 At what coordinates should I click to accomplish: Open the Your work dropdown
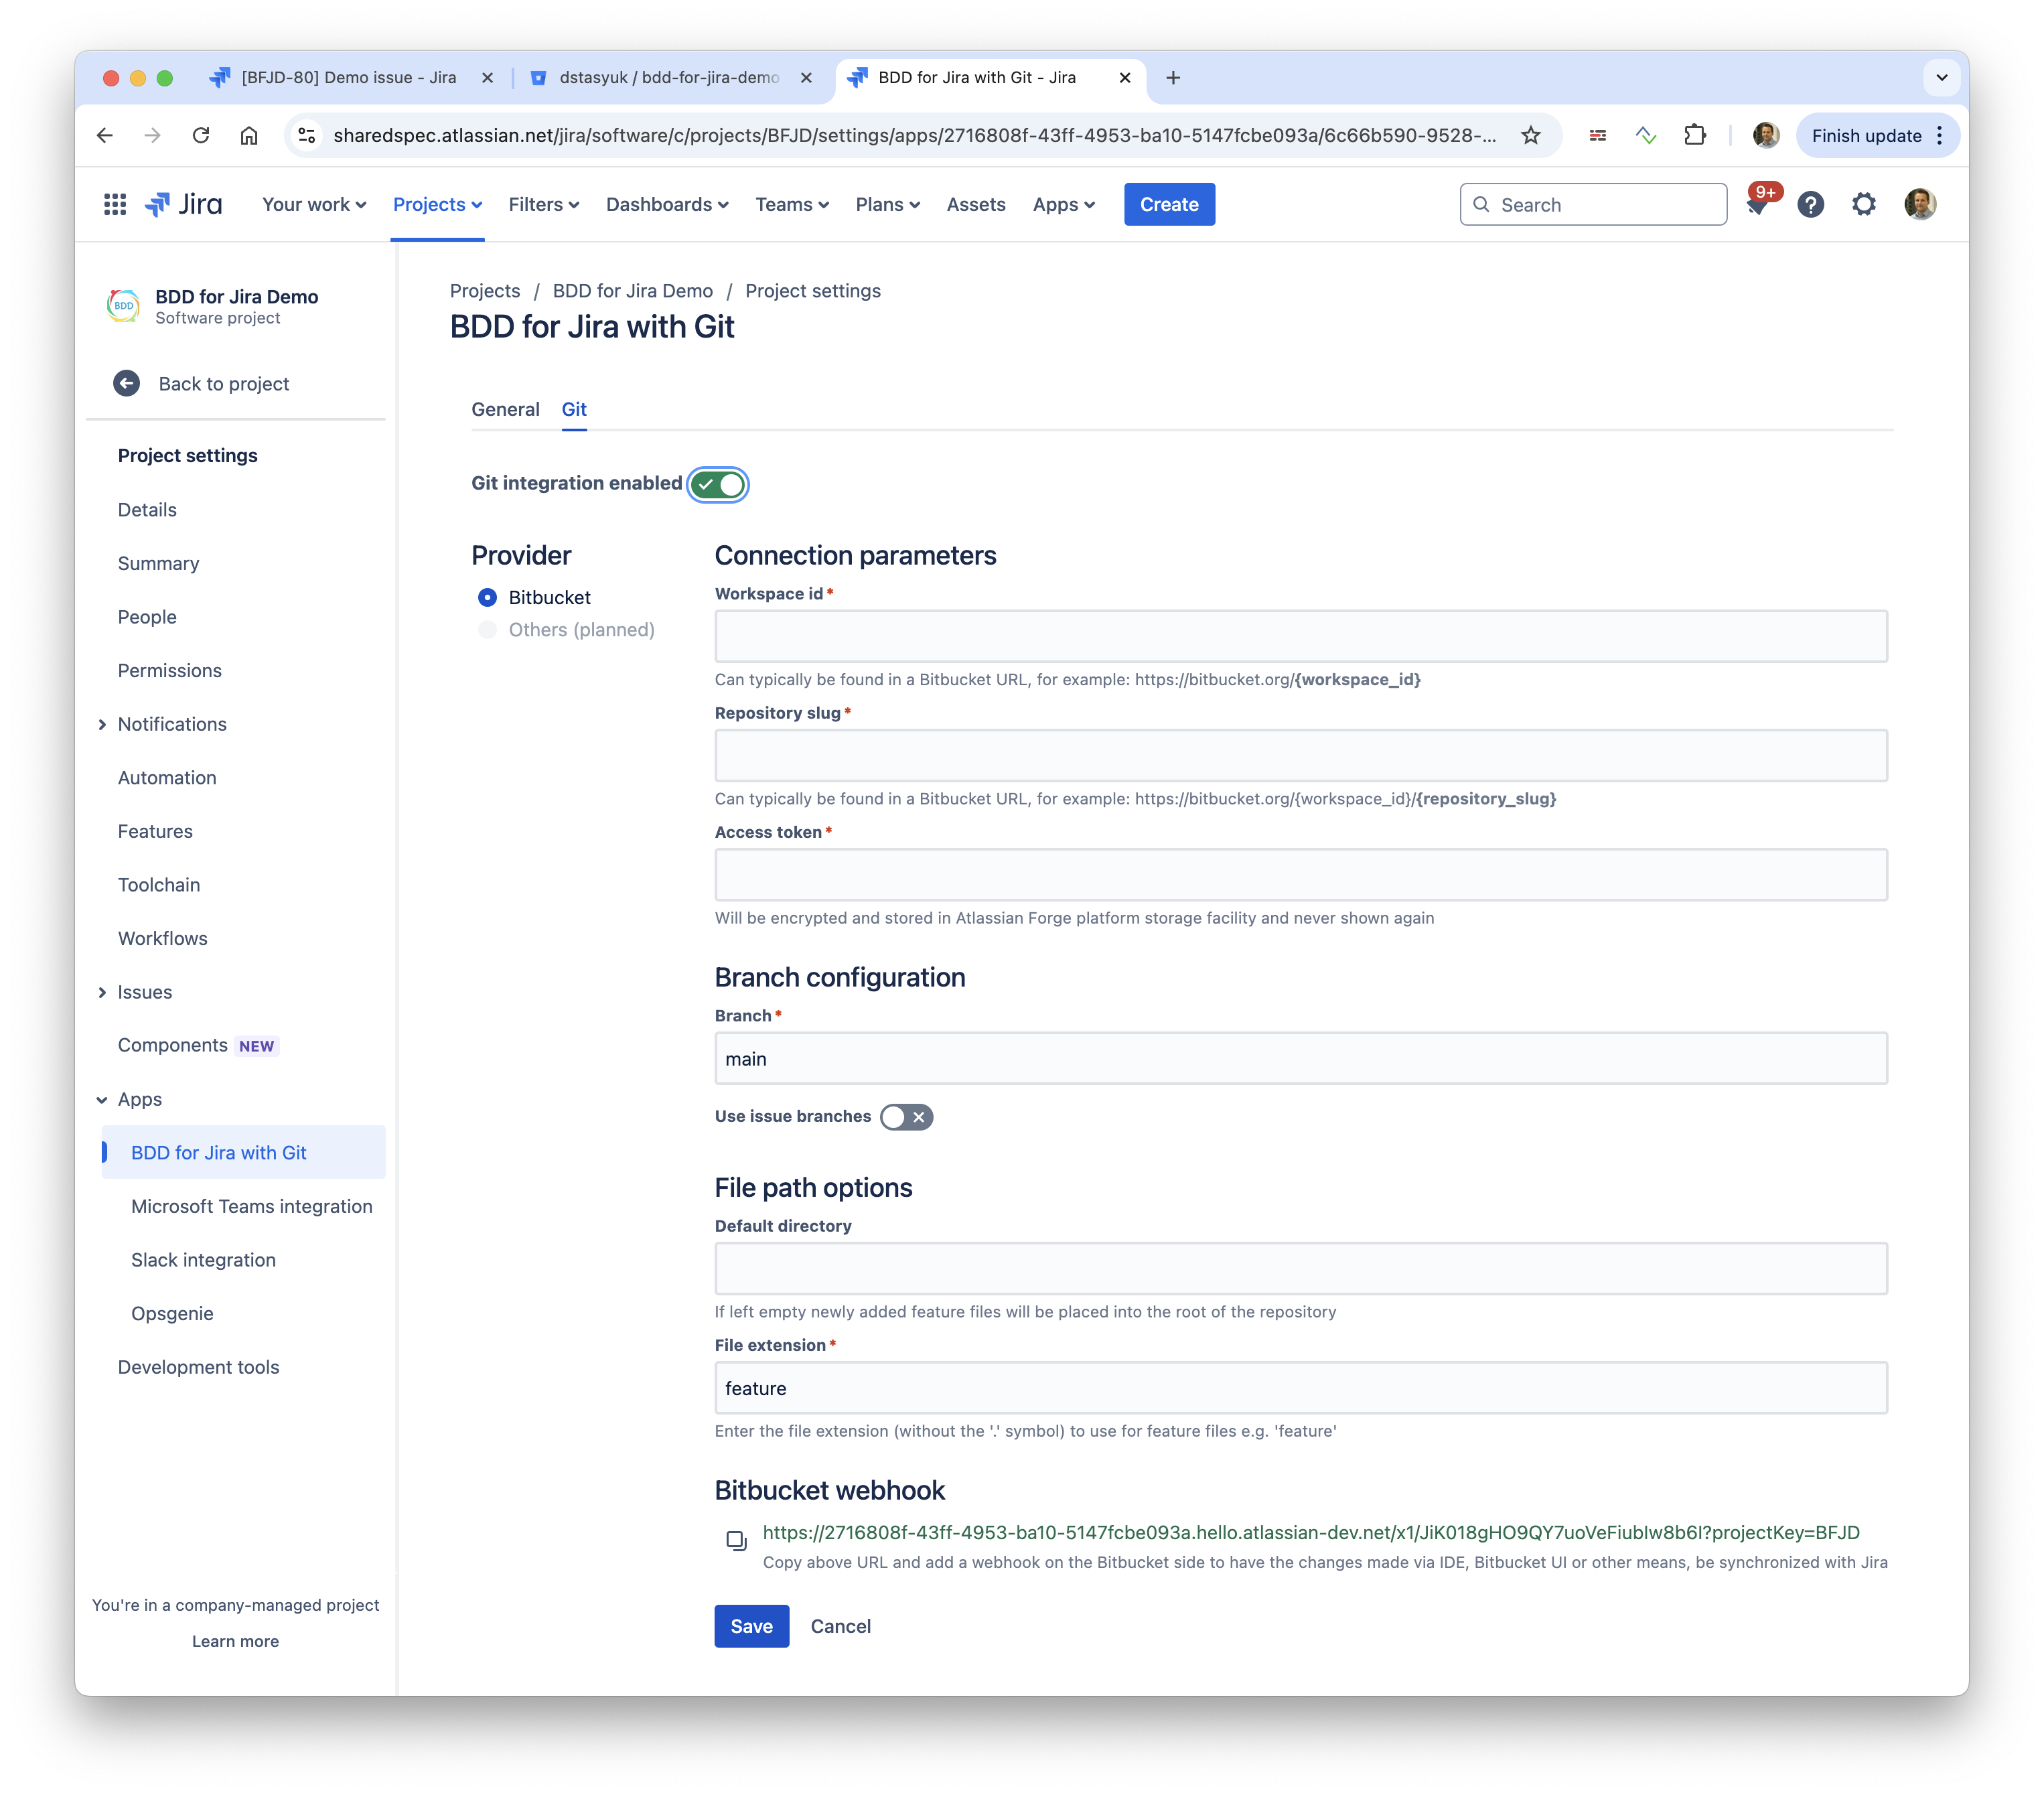coord(314,204)
